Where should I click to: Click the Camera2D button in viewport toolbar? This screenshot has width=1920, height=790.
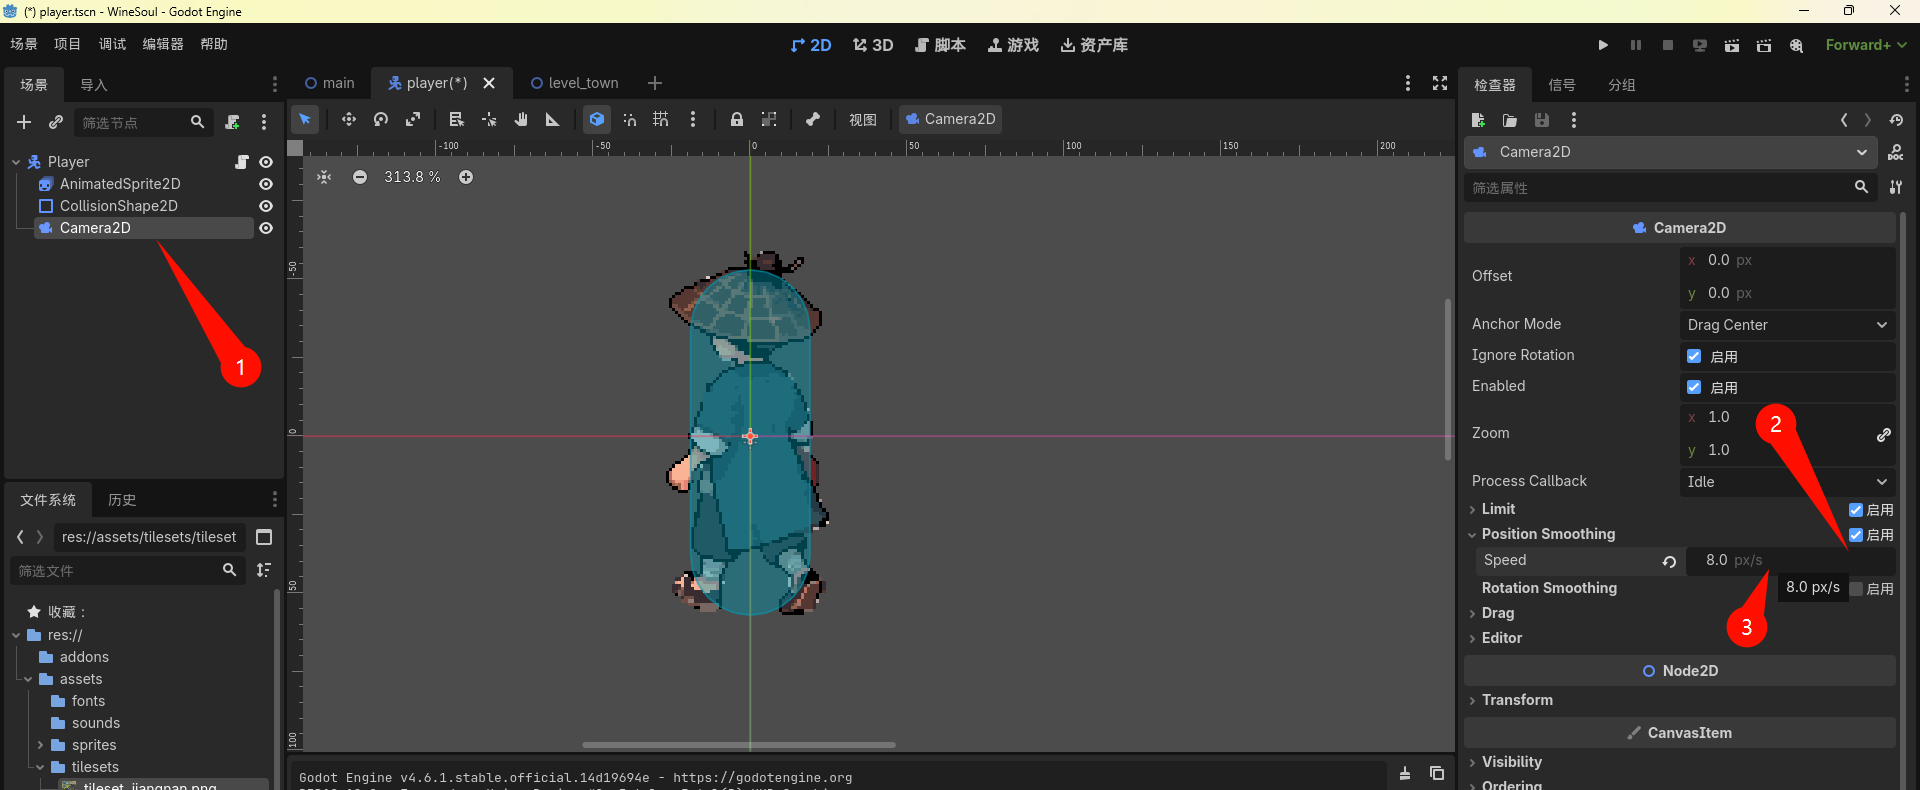[x=950, y=119]
